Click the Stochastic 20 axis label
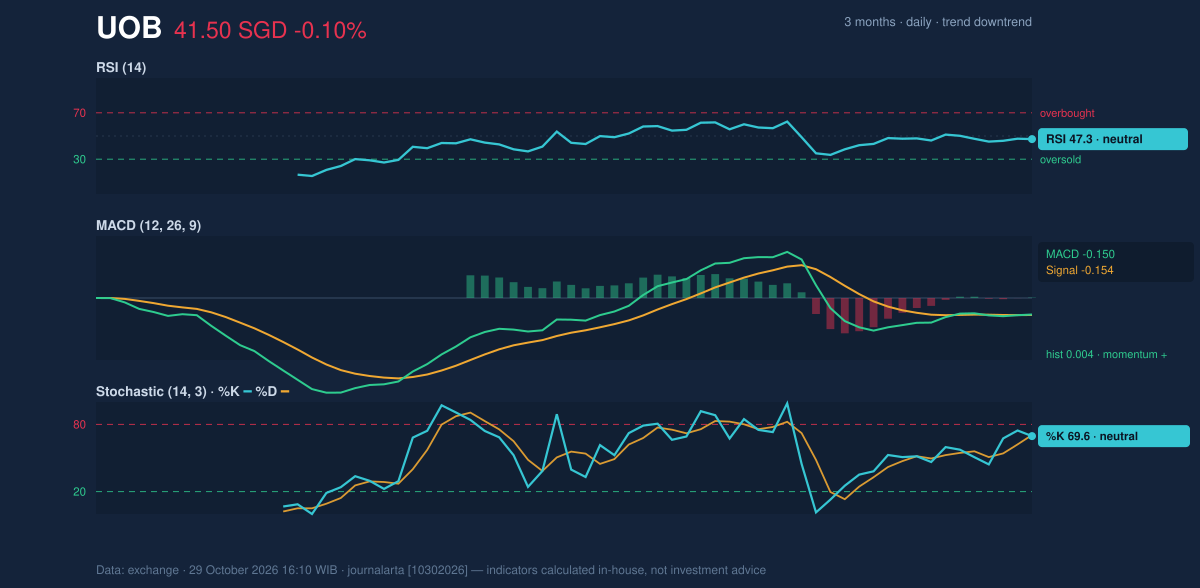This screenshot has height=588, width=1200. (x=79, y=491)
